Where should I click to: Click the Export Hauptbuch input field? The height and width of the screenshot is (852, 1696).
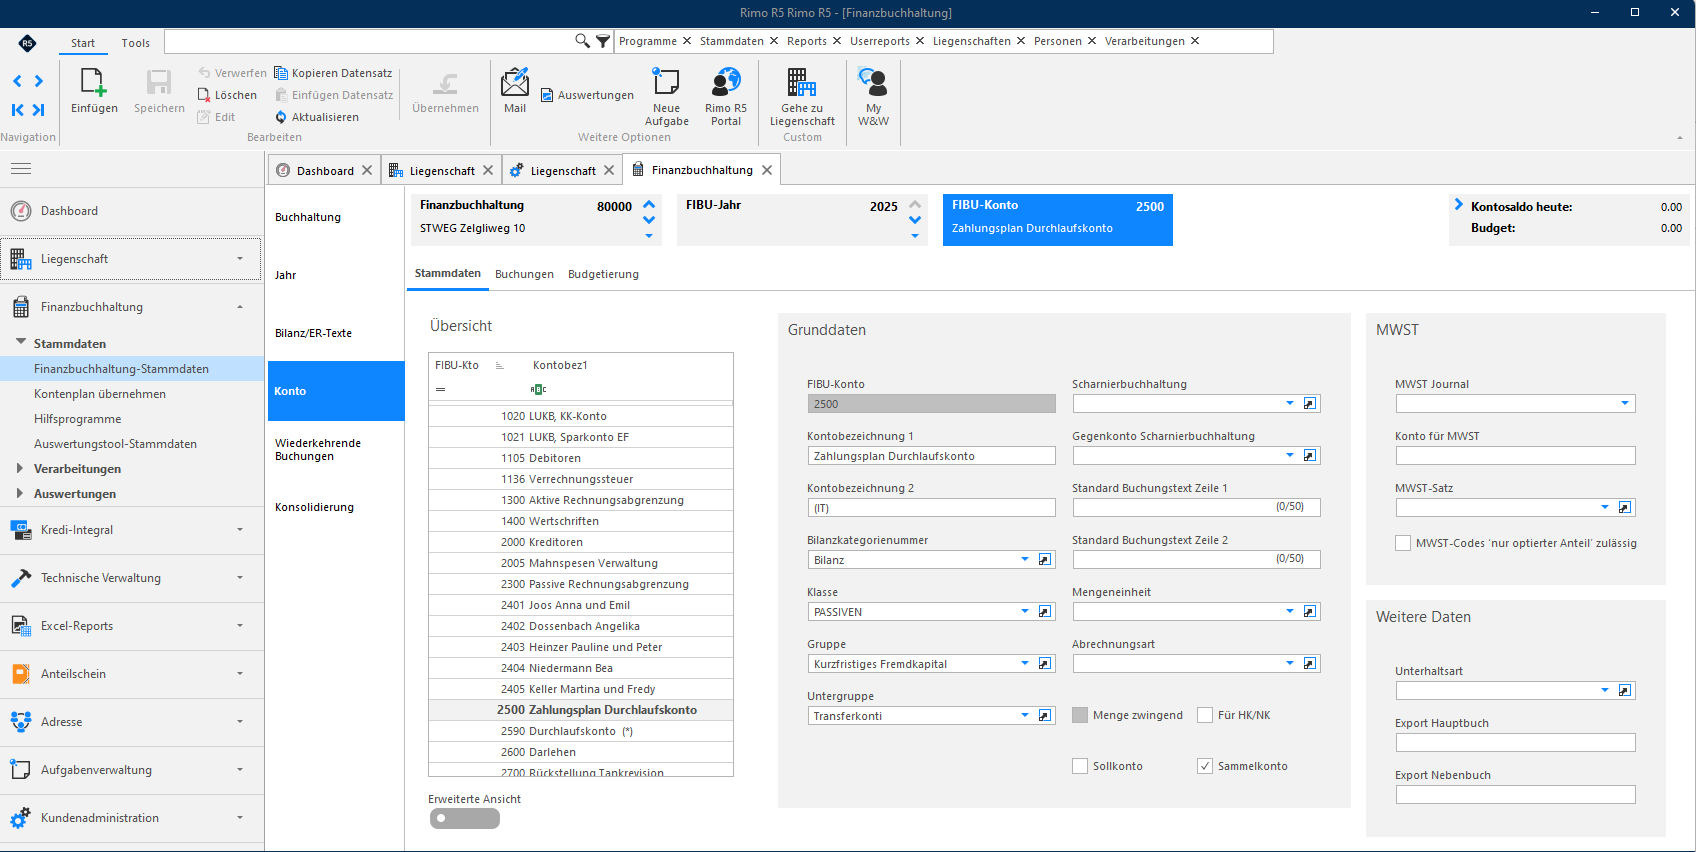coord(1515,743)
